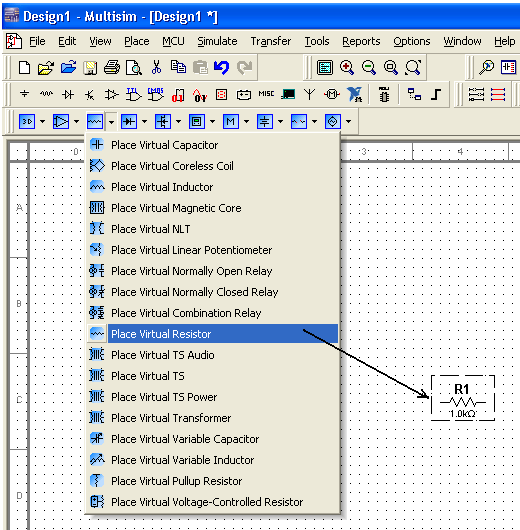520x530 pixels.
Task: Choose Place Virtual Resistor
Action: click(x=213, y=334)
